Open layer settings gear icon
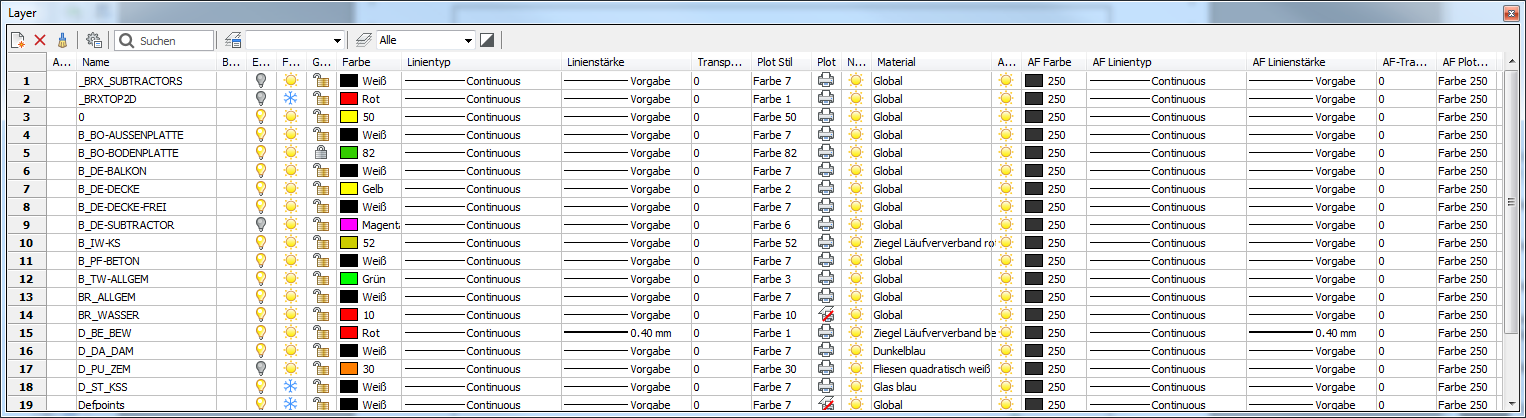The width and height of the screenshot is (1526, 418). click(x=94, y=40)
